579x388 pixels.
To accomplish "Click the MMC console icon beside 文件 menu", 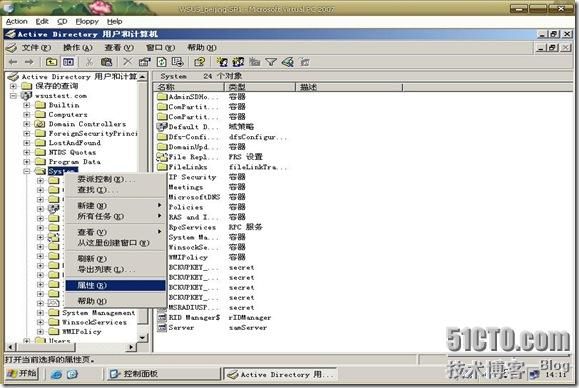I will tap(11, 48).
